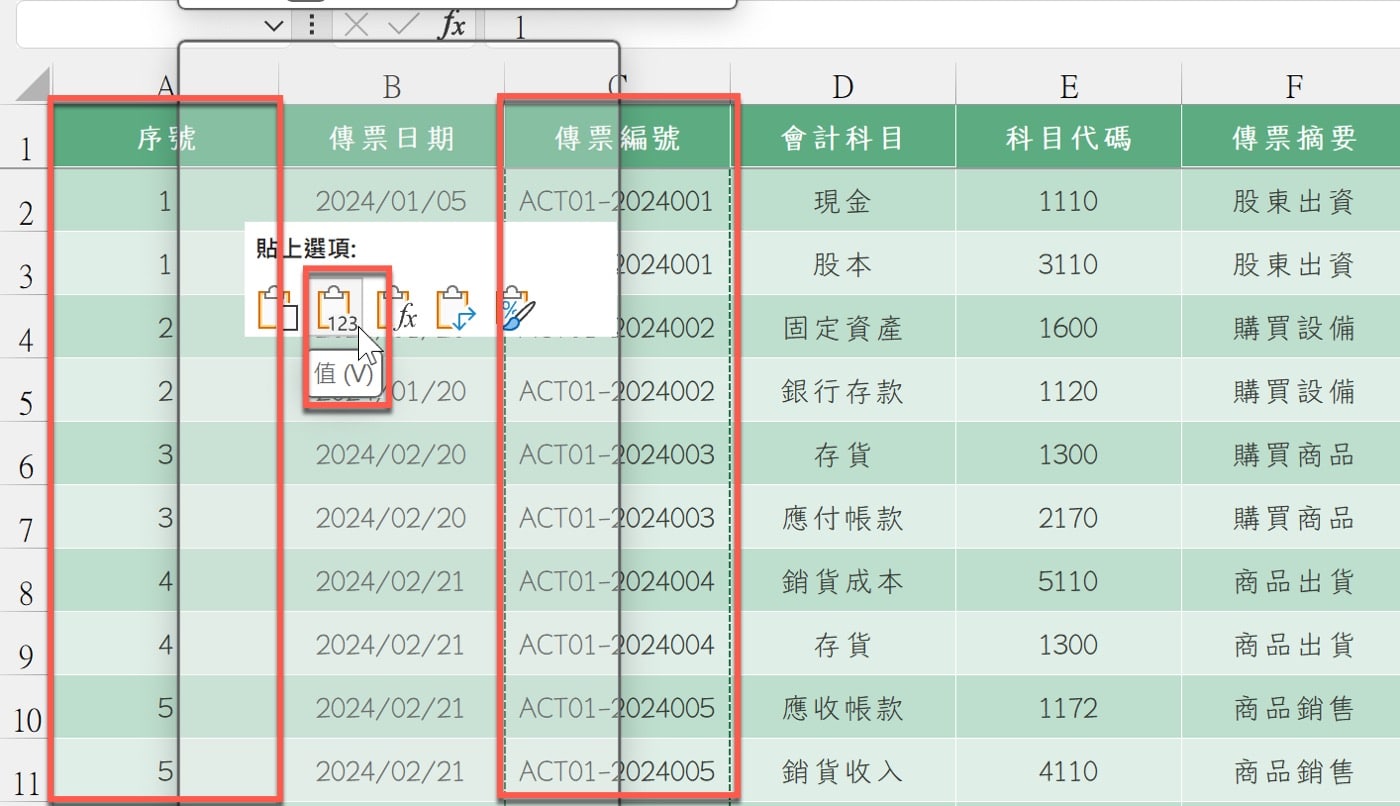Select the code cell 1600
This screenshot has width=1400, height=806.
pyautogui.click(x=1068, y=327)
